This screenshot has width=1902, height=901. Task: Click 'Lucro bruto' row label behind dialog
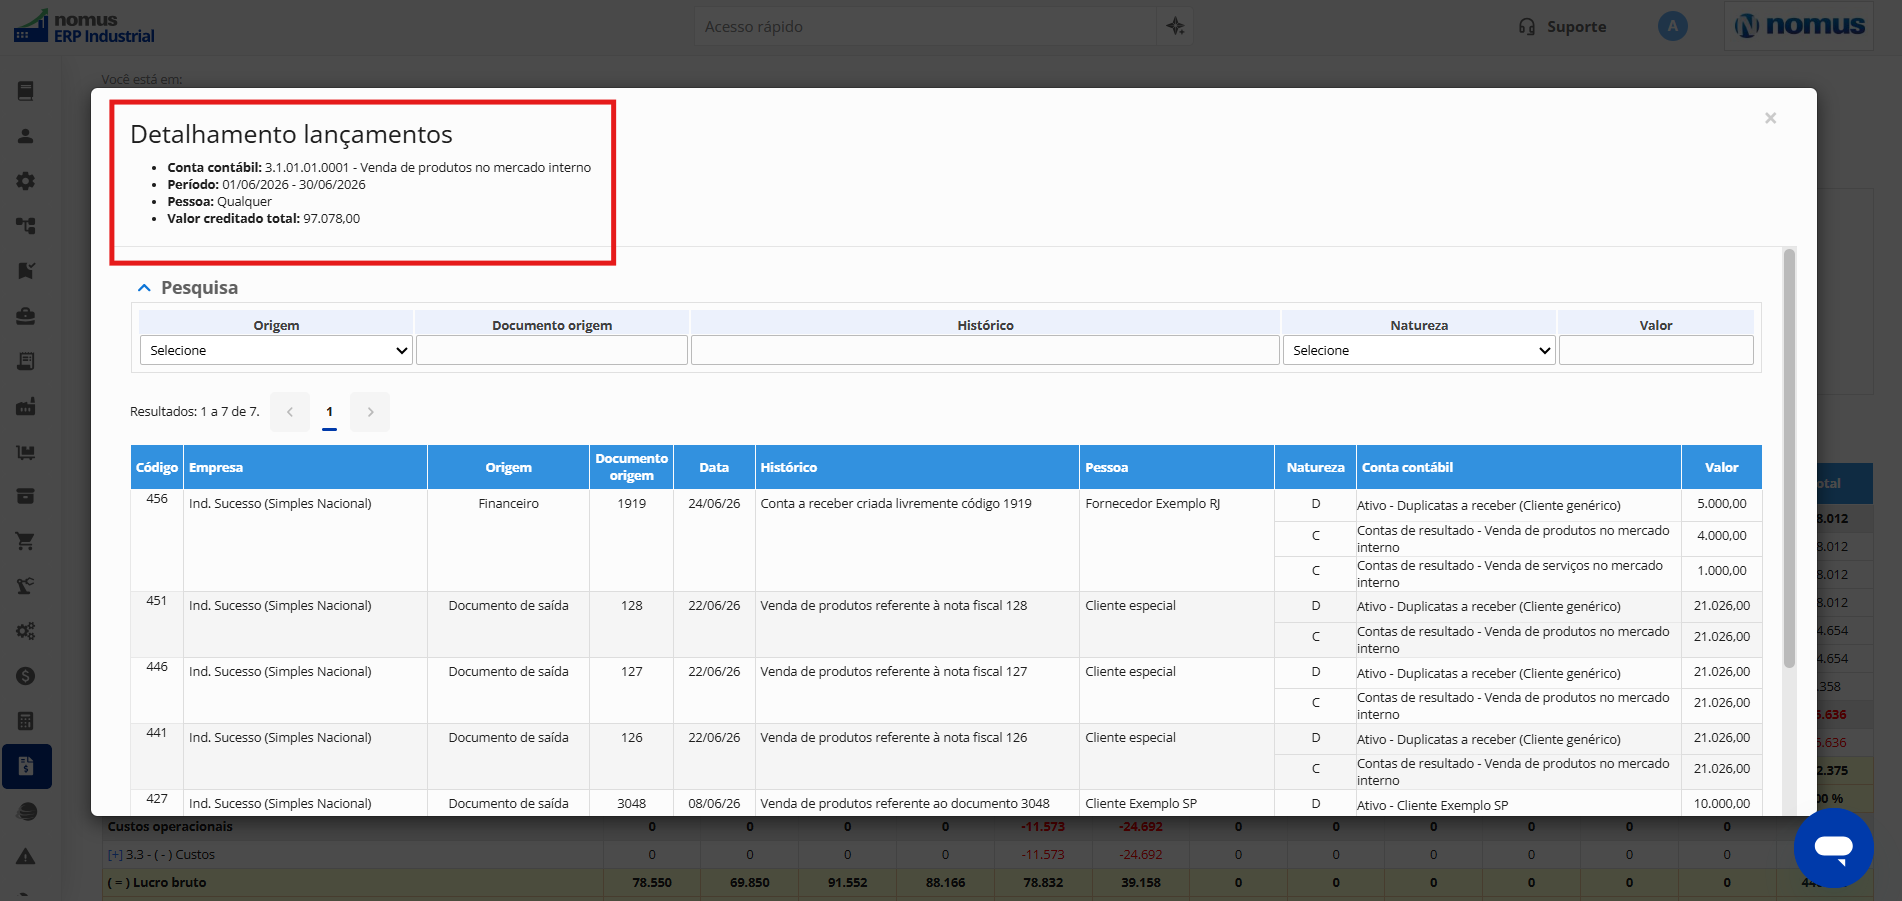(157, 883)
